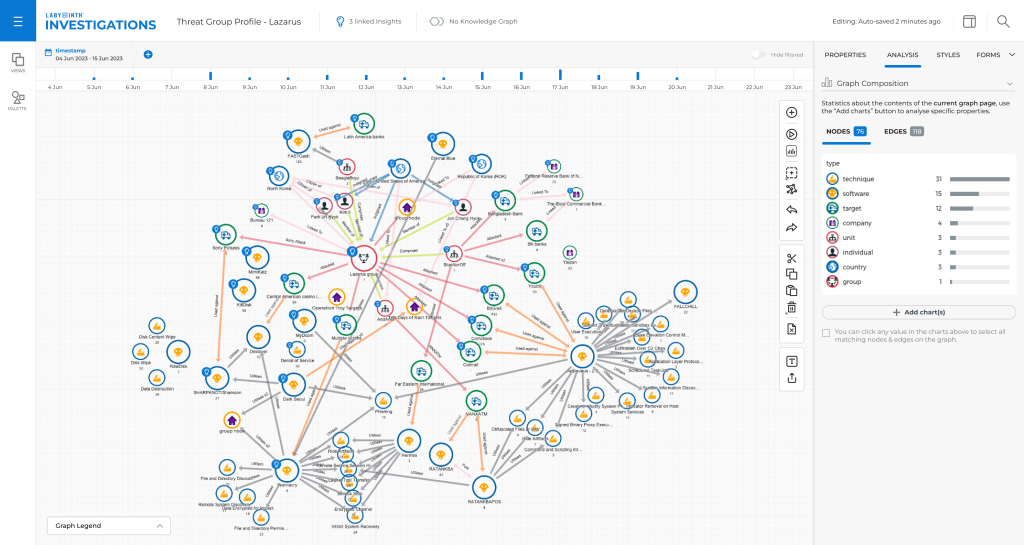1024x545 pixels.
Task: Click the technique count bar in chart
Action: [980, 179]
